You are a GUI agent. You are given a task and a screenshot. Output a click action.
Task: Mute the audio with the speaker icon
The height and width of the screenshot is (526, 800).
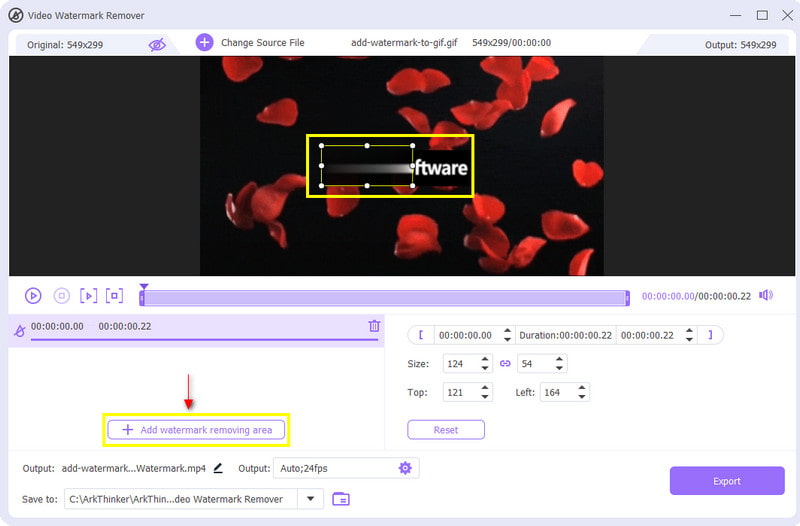tap(766, 295)
